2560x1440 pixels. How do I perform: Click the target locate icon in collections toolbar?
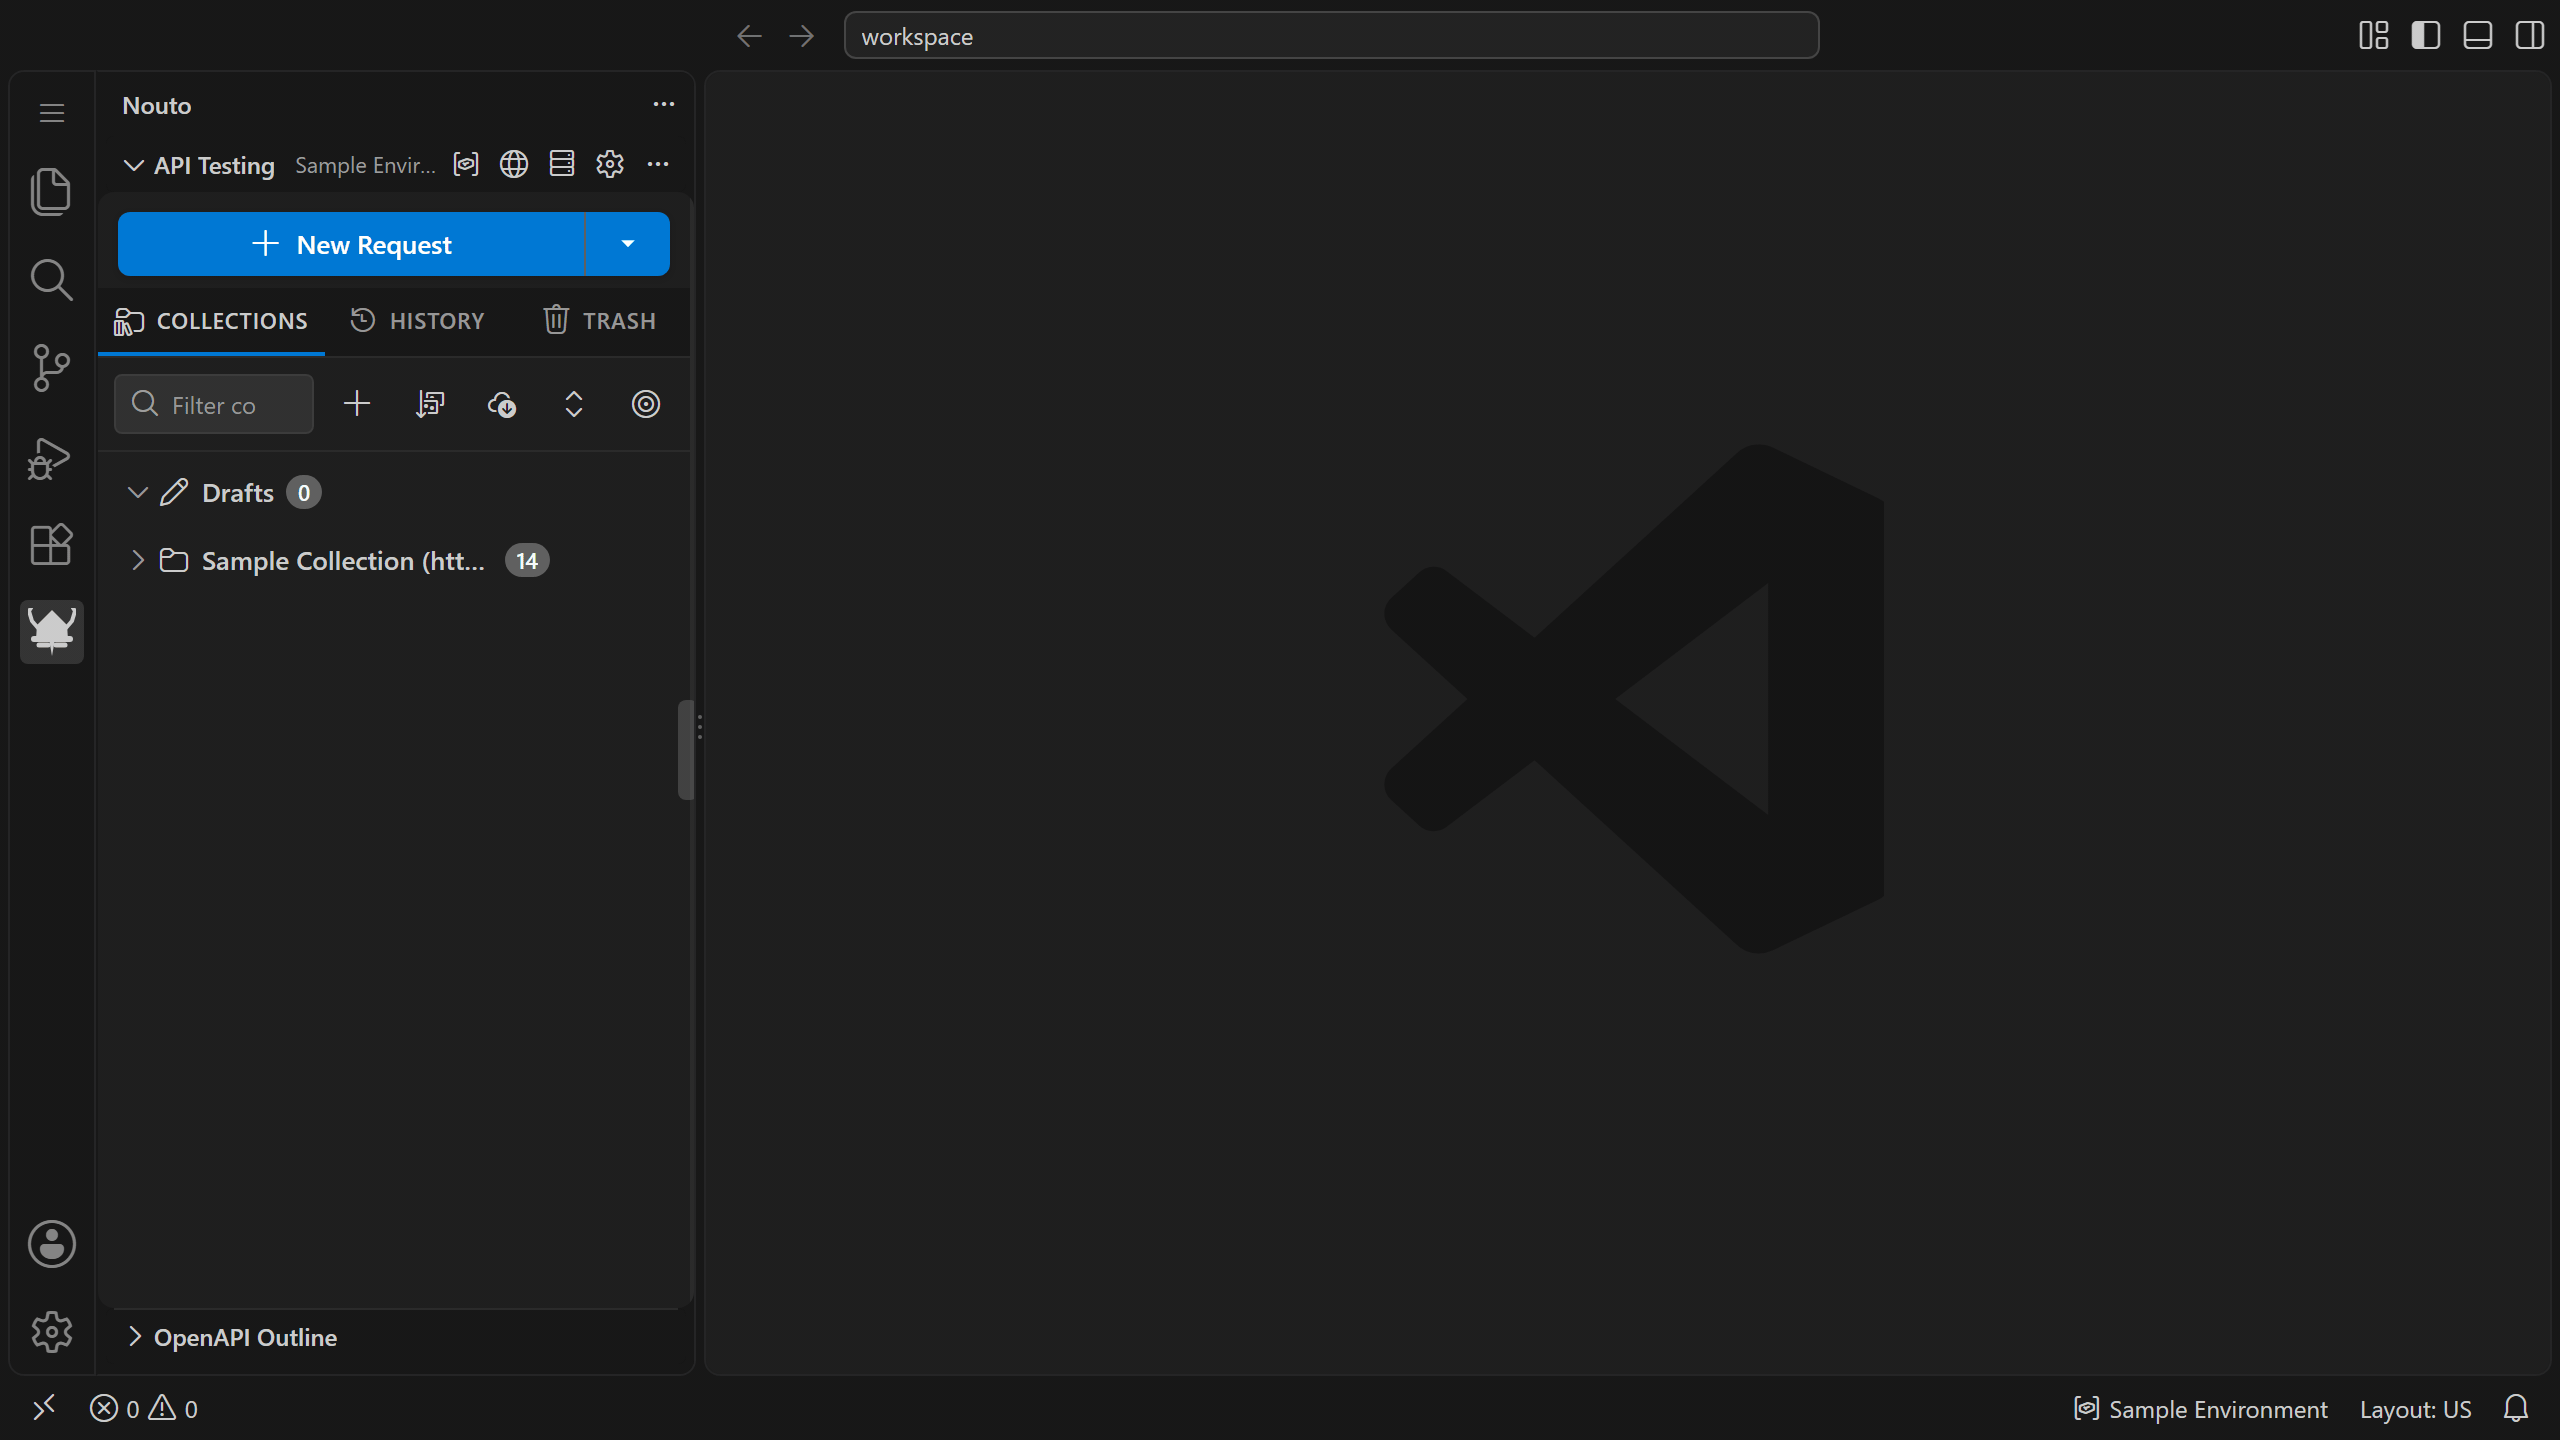tap(646, 404)
